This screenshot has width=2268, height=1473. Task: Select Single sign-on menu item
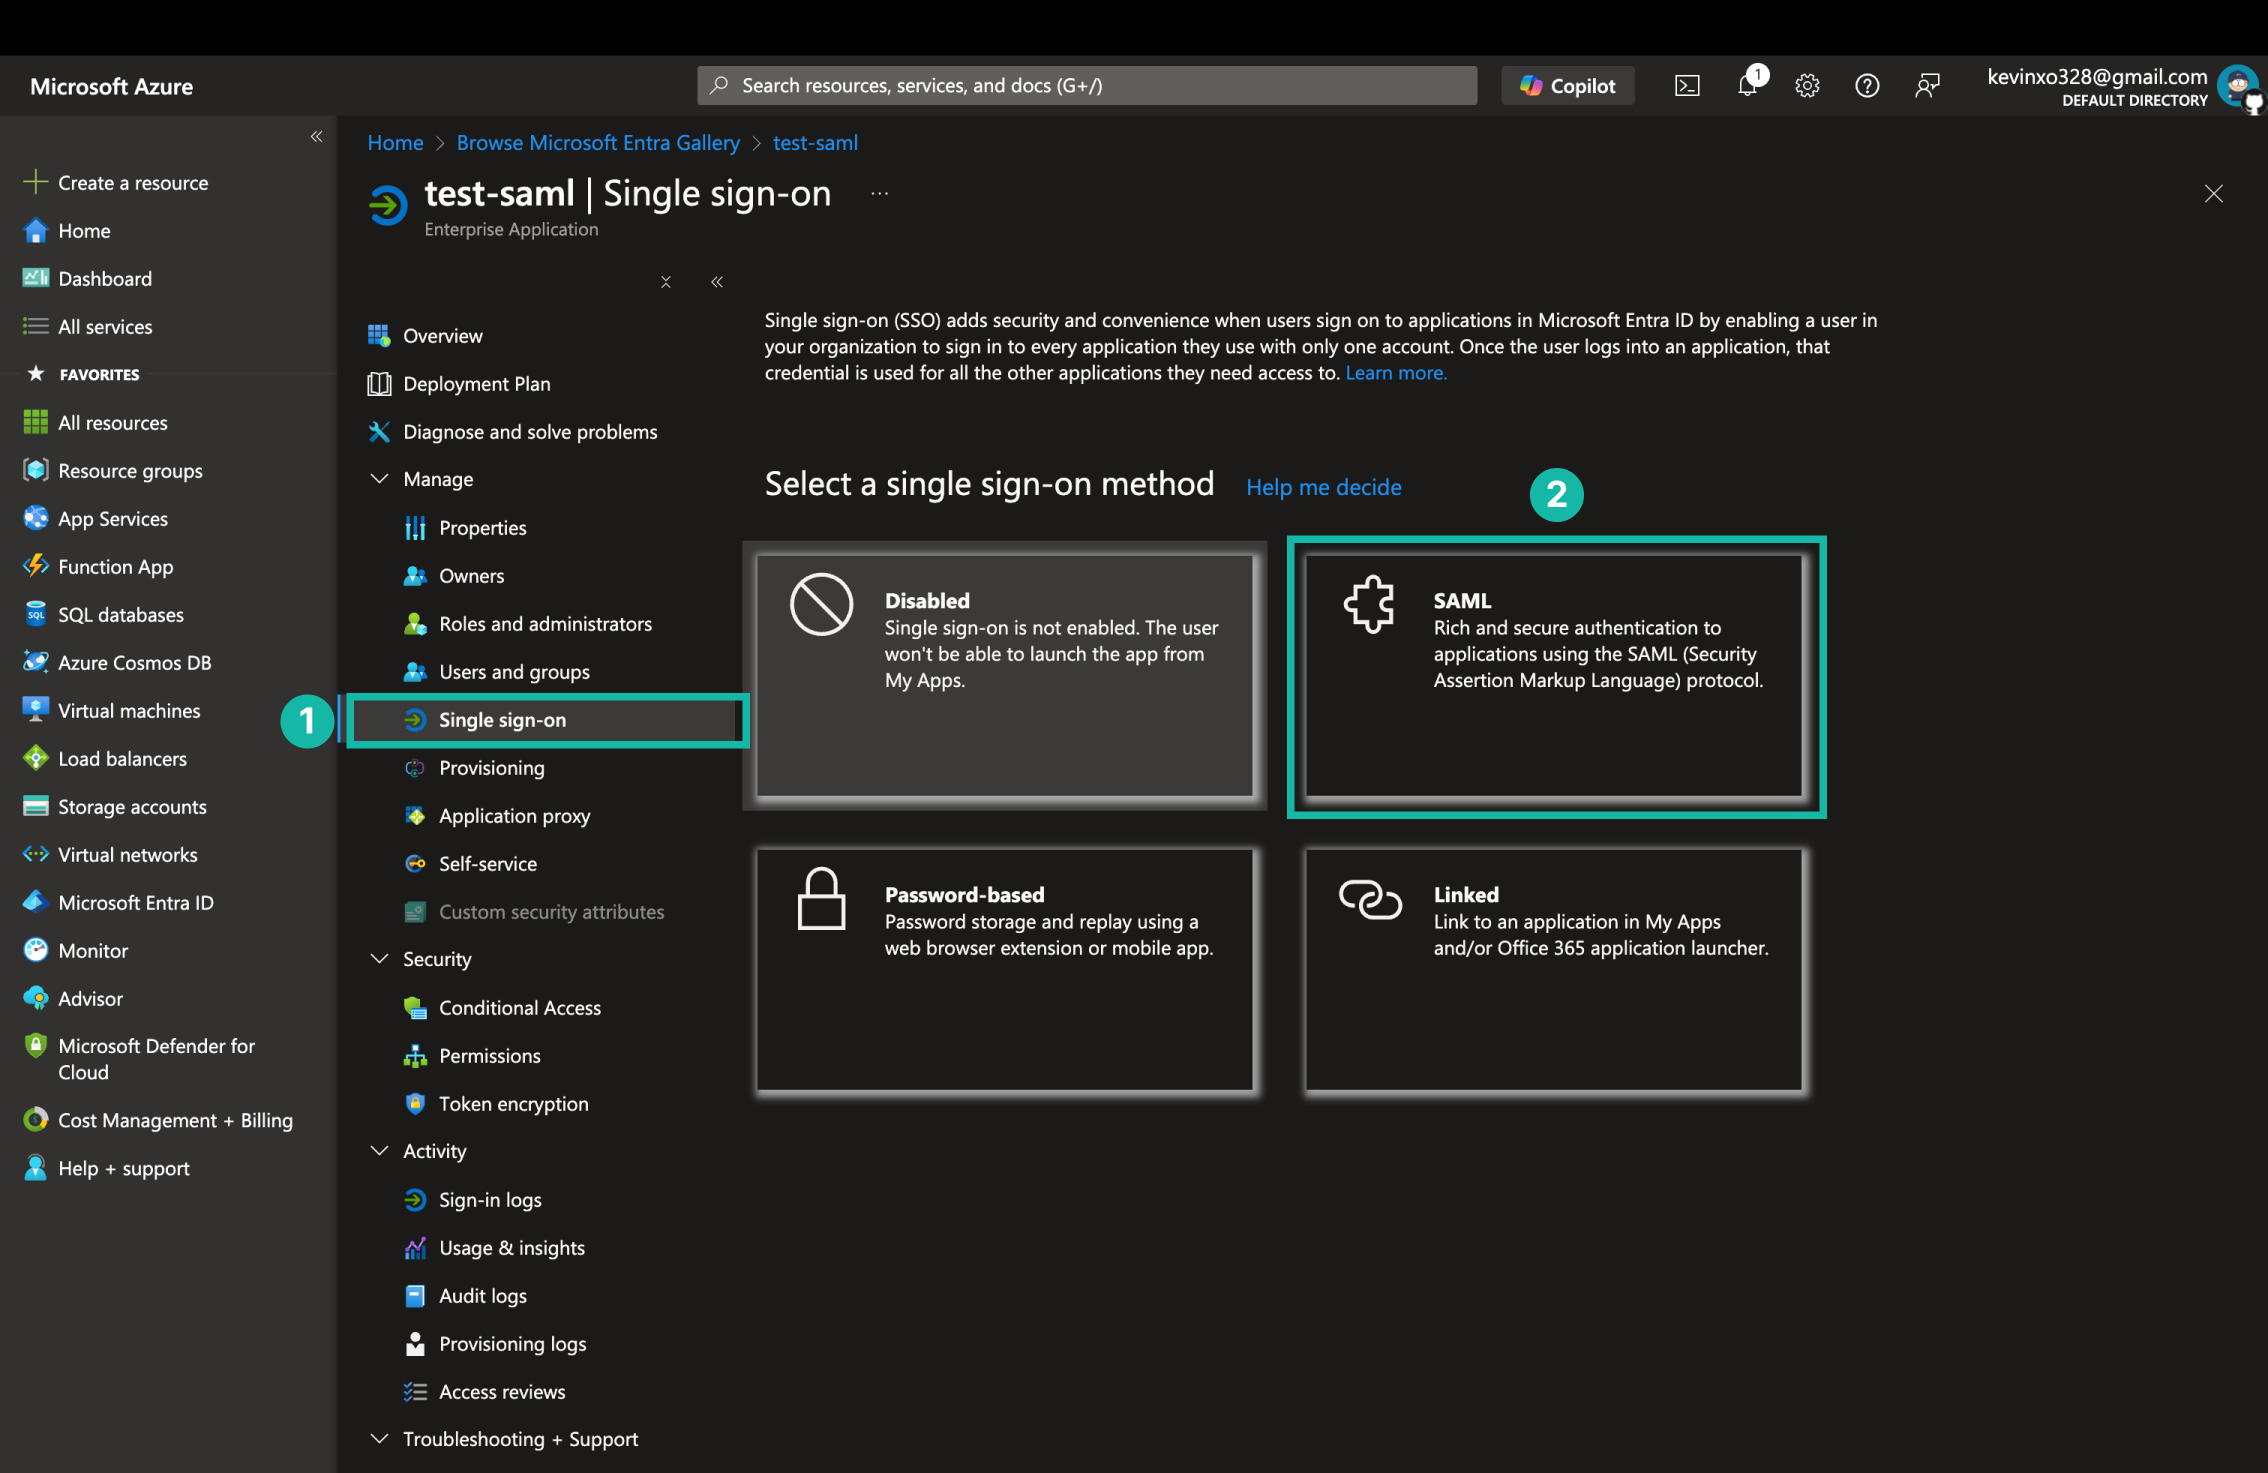click(x=545, y=720)
